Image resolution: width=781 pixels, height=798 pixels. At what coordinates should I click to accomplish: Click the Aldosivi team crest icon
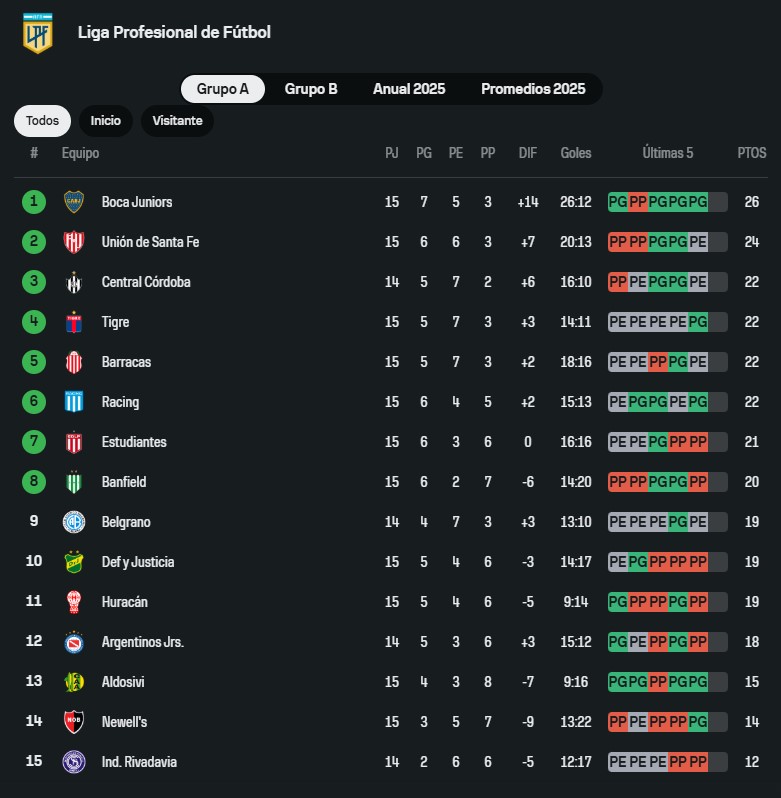[73, 682]
